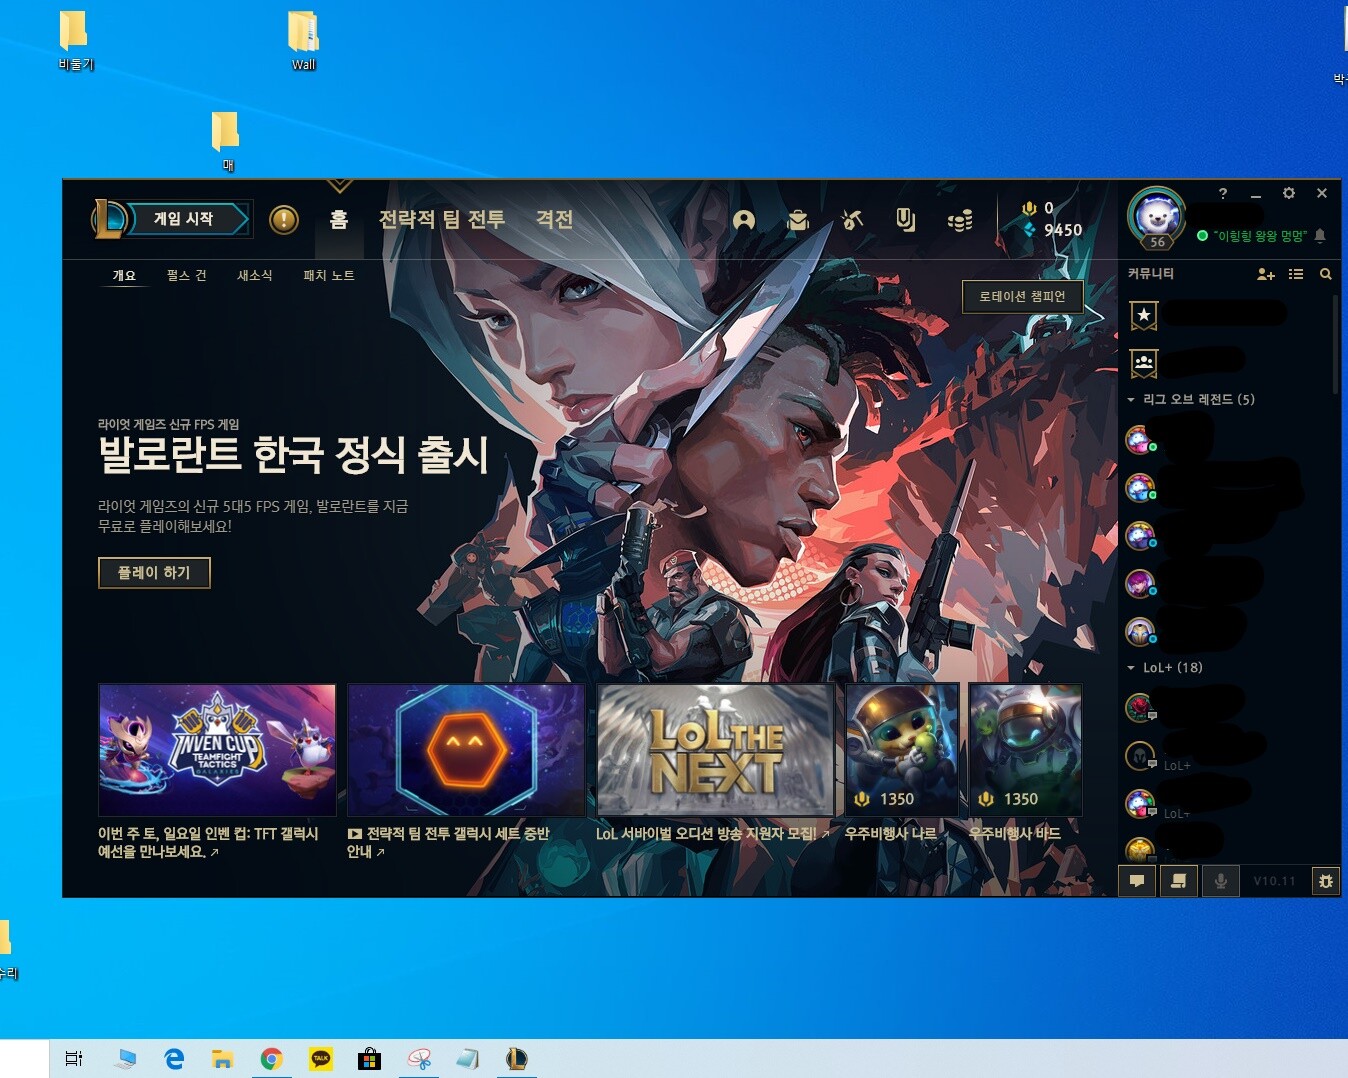Open Clash via the banner icon
The height and width of the screenshot is (1078, 1348).
[x=906, y=220]
